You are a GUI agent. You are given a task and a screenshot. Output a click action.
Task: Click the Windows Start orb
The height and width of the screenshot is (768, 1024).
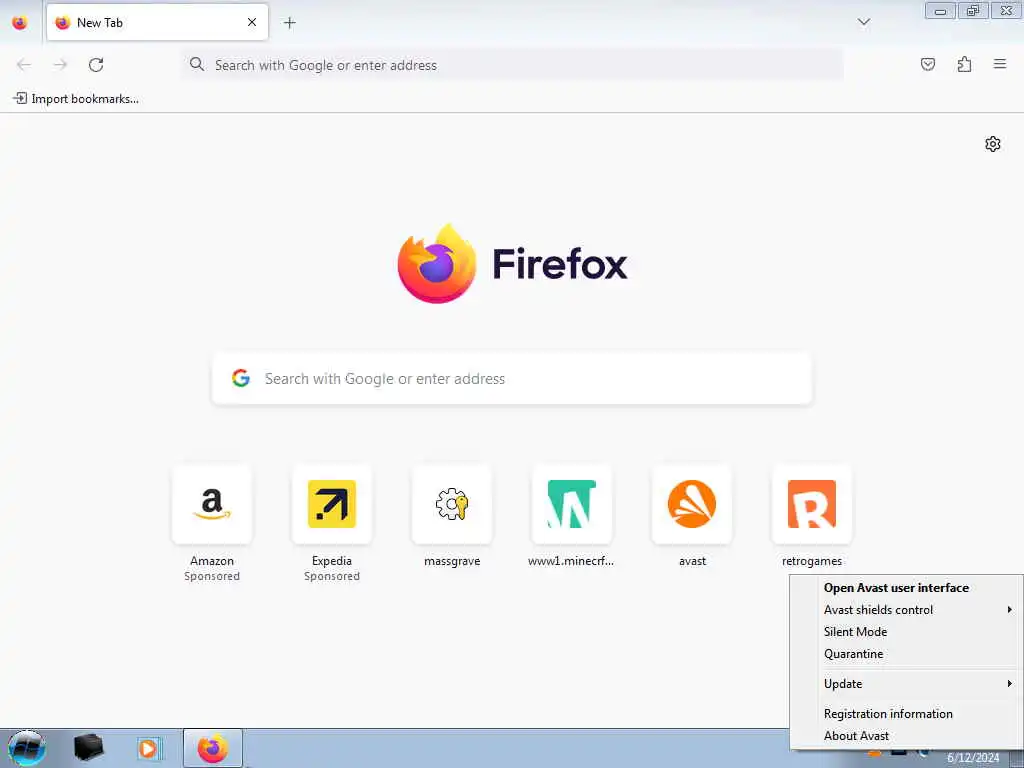[27, 748]
